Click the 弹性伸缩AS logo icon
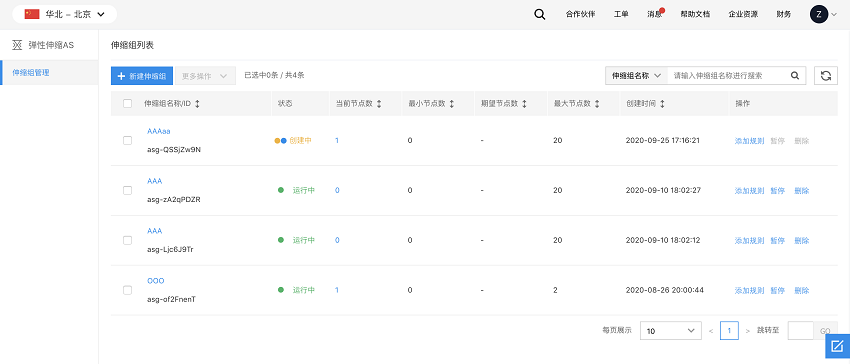Viewport: 850px width, 364px height. (17, 45)
